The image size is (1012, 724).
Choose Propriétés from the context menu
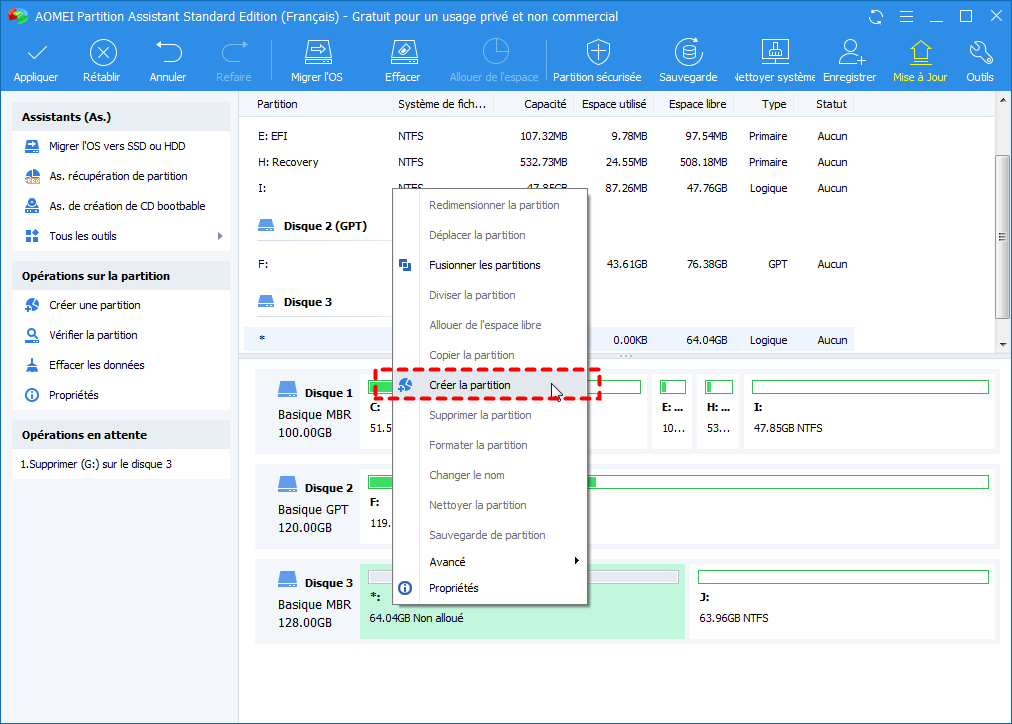click(x=491, y=588)
